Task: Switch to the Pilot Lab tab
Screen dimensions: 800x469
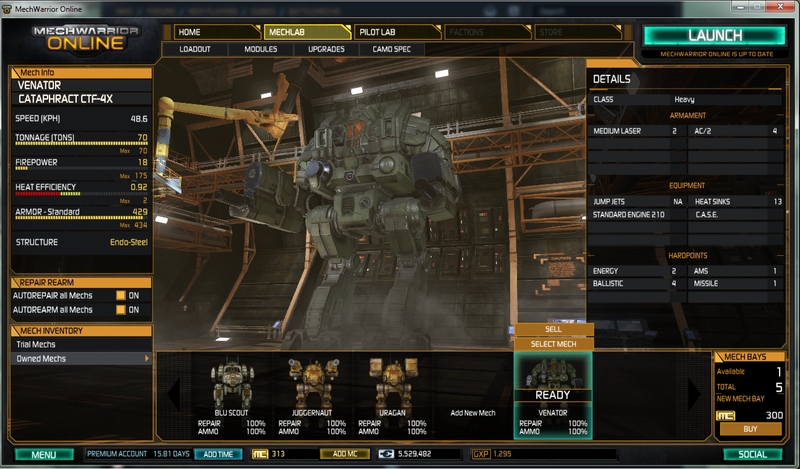Action: (x=395, y=32)
